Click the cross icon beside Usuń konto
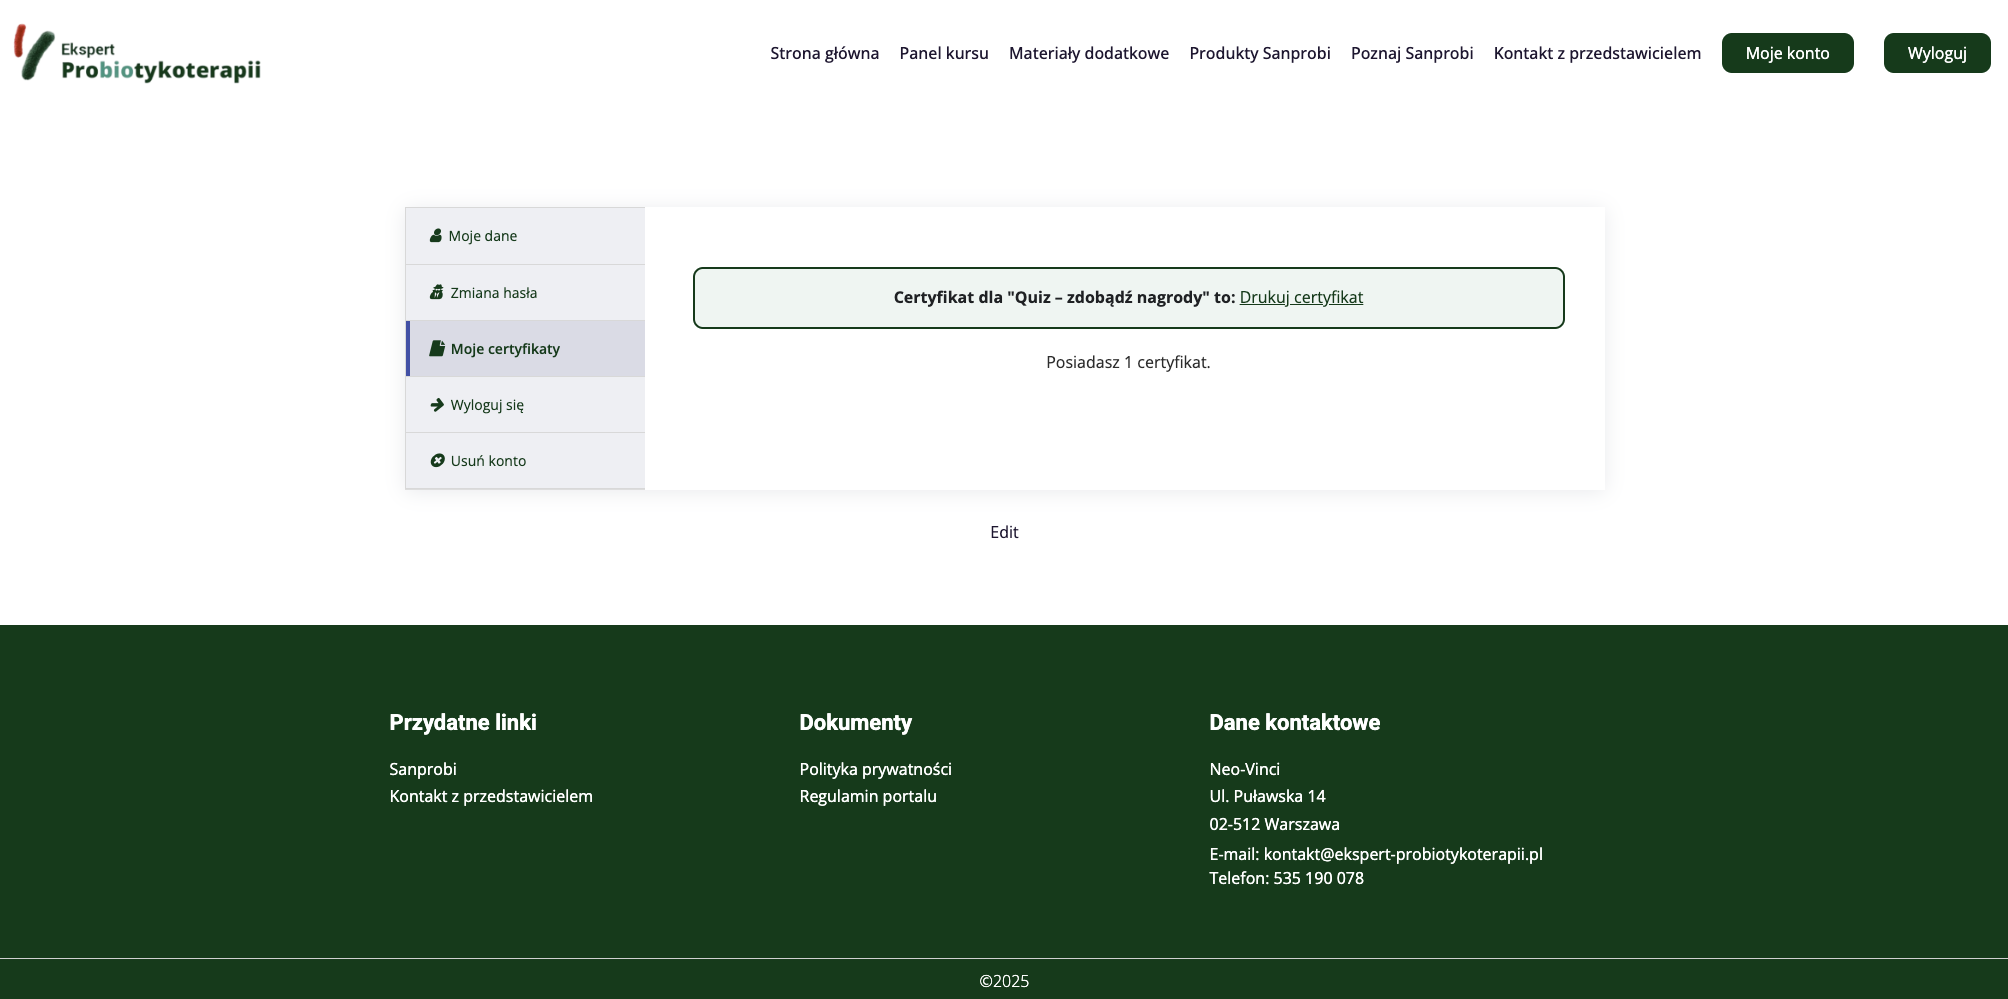Image resolution: width=2008 pixels, height=999 pixels. (x=437, y=461)
